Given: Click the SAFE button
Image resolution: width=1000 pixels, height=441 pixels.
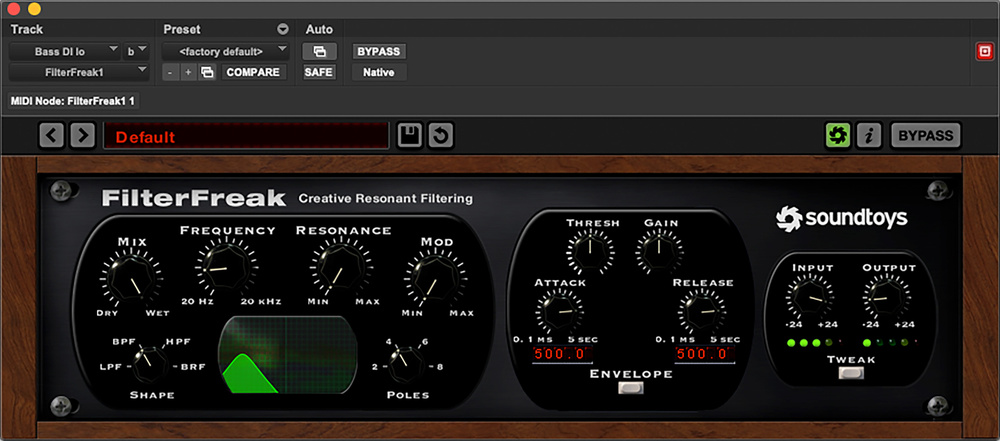Looking at the screenshot, I should 319,72.
